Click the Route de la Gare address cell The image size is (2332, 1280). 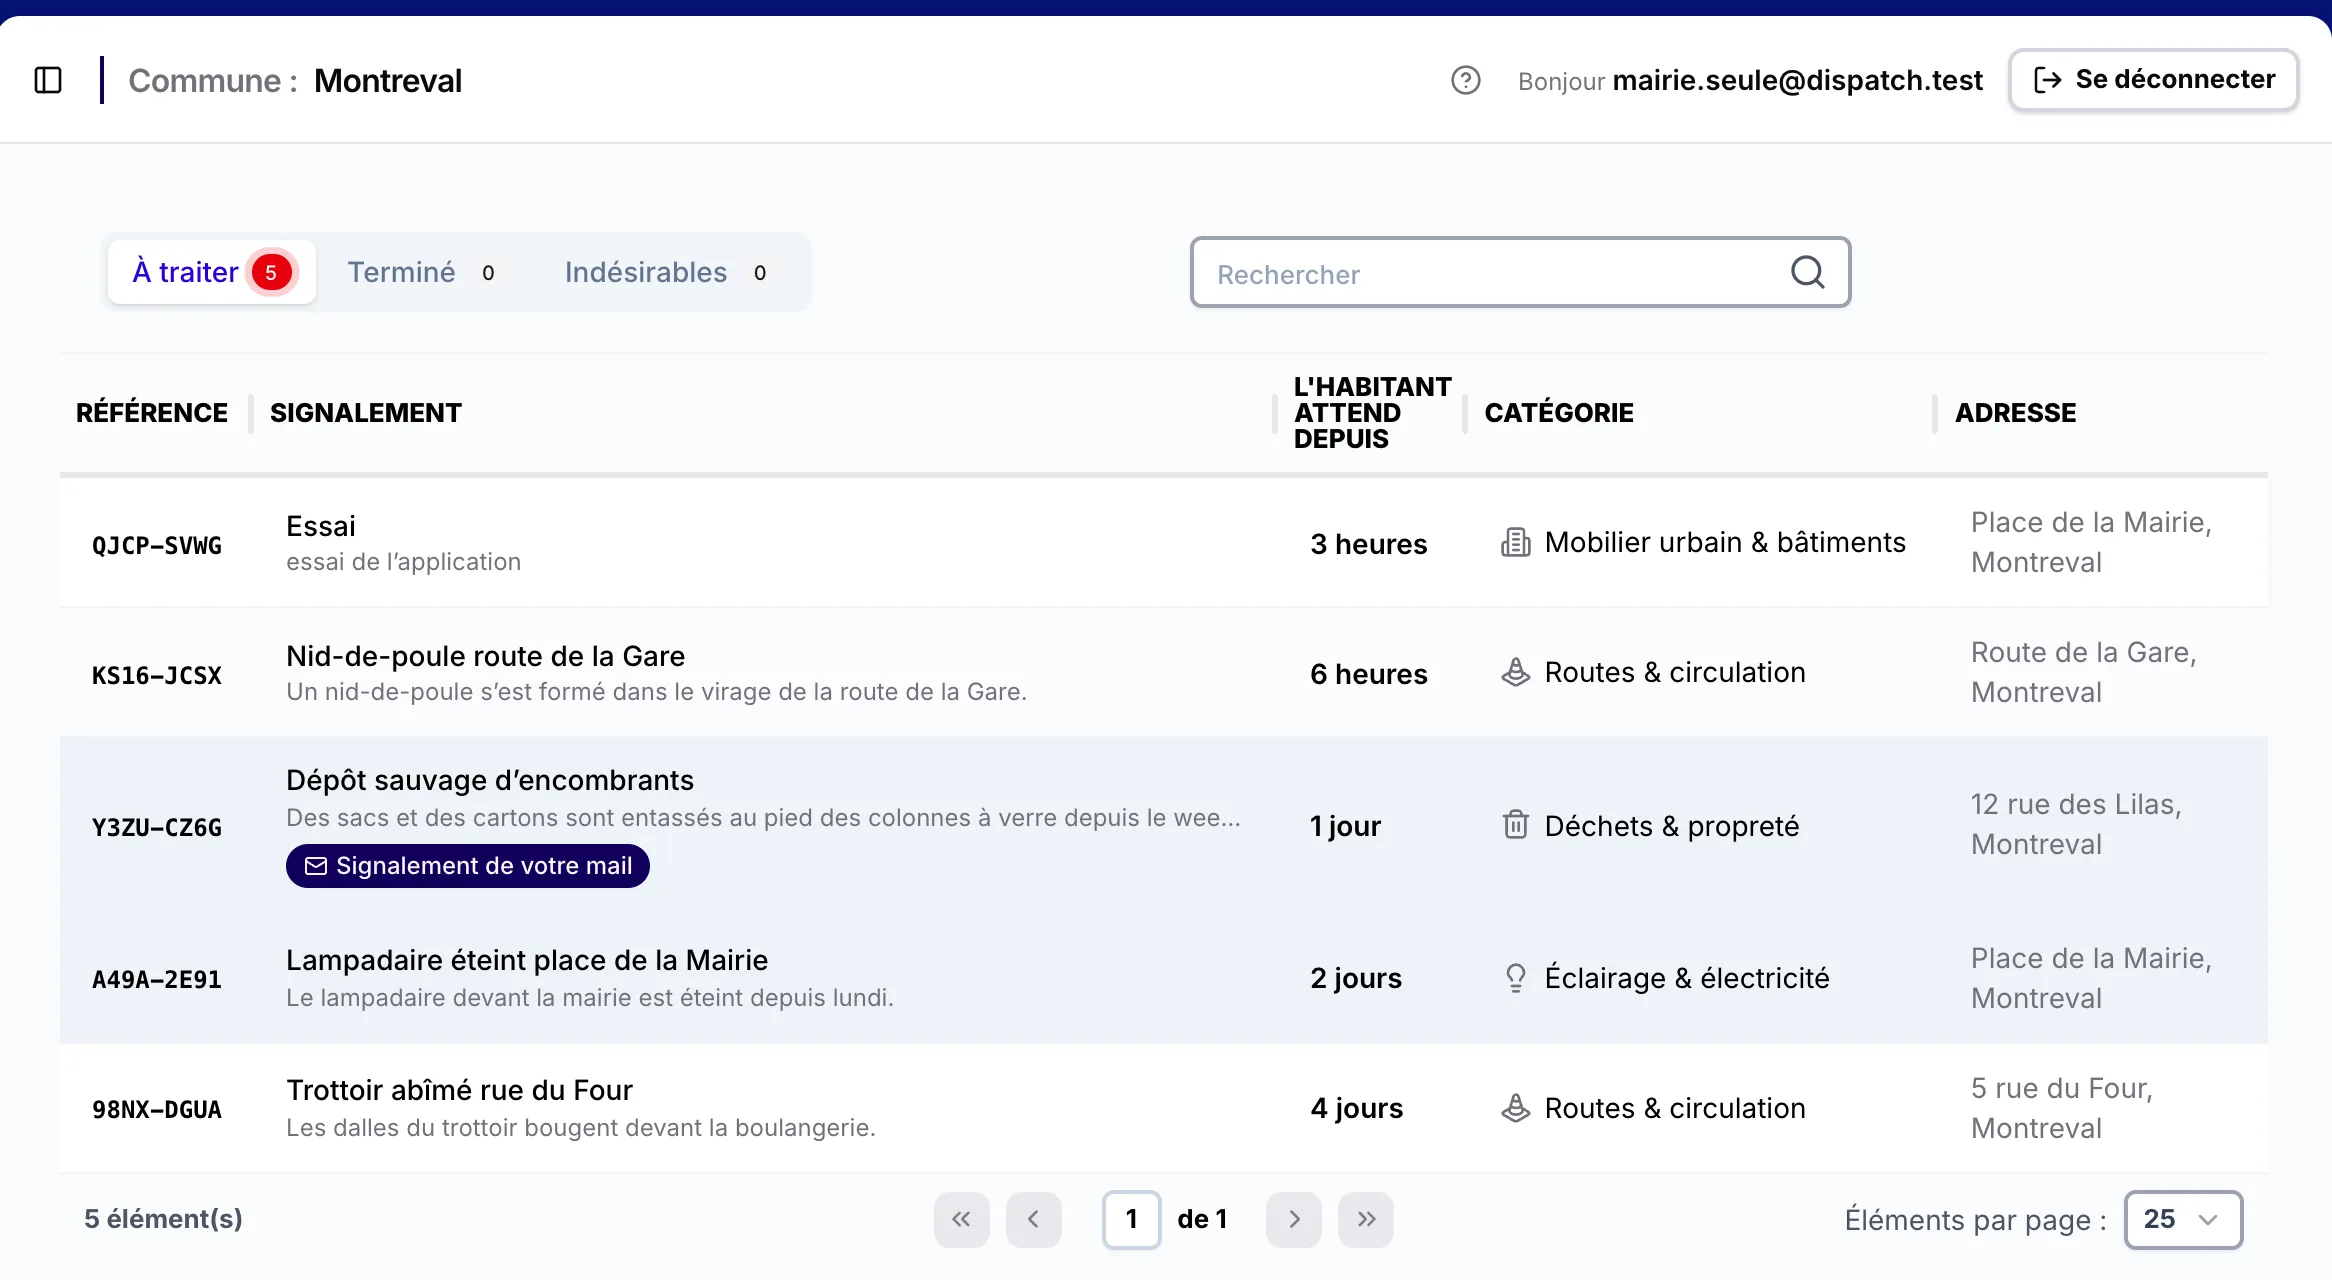click(x=2084, y=672)
